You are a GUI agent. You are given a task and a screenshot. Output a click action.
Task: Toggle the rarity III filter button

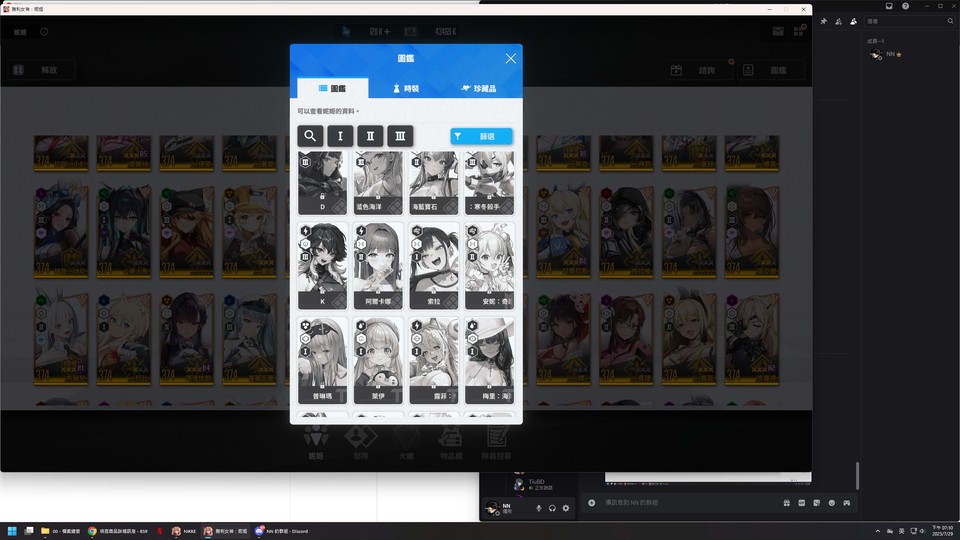pyautogui.click(x=400, y=136)
